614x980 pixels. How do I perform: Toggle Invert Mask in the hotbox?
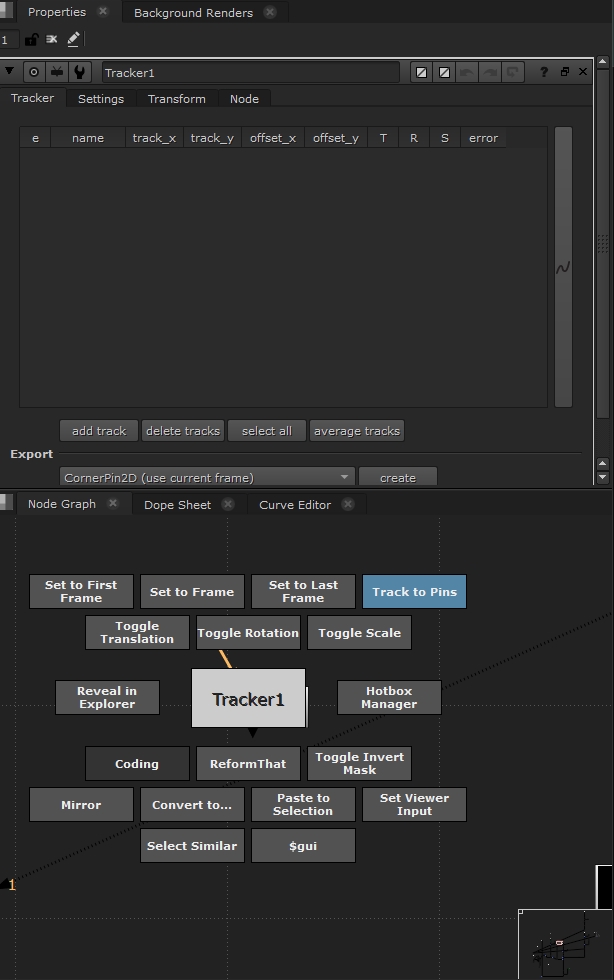coord(359,764)
